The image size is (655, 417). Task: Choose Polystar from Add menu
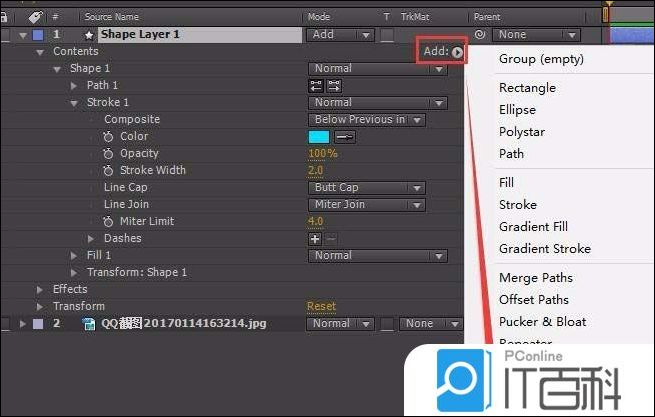click(x=522, y=132)
